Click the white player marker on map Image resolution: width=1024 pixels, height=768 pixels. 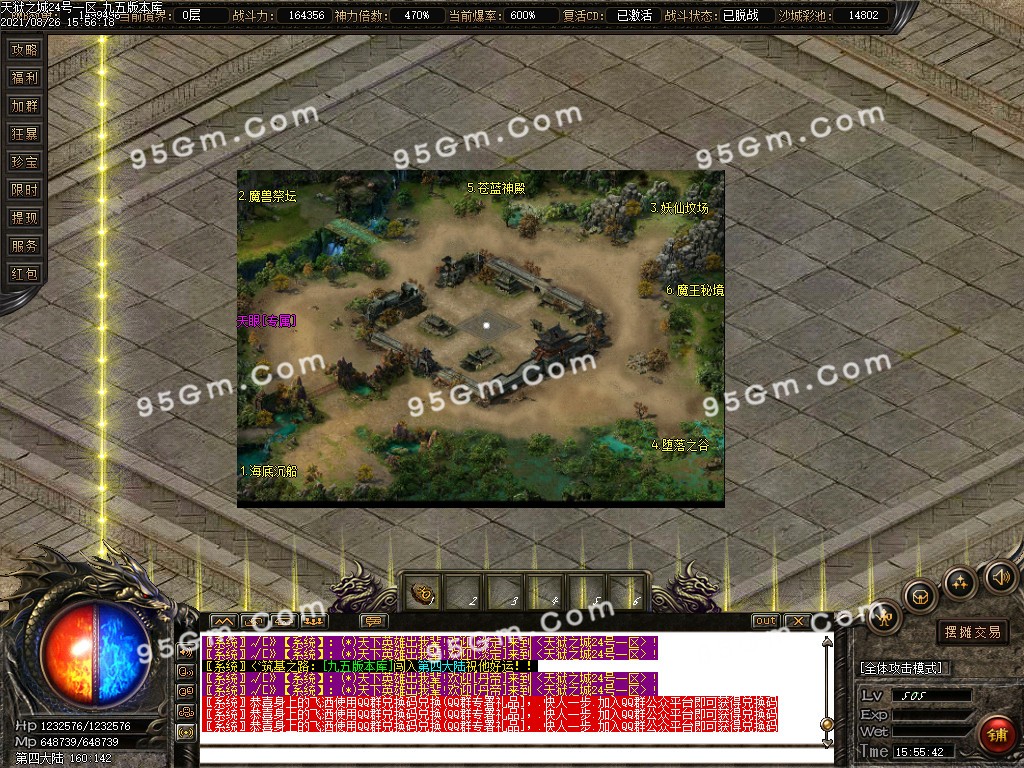click(487, 325)
